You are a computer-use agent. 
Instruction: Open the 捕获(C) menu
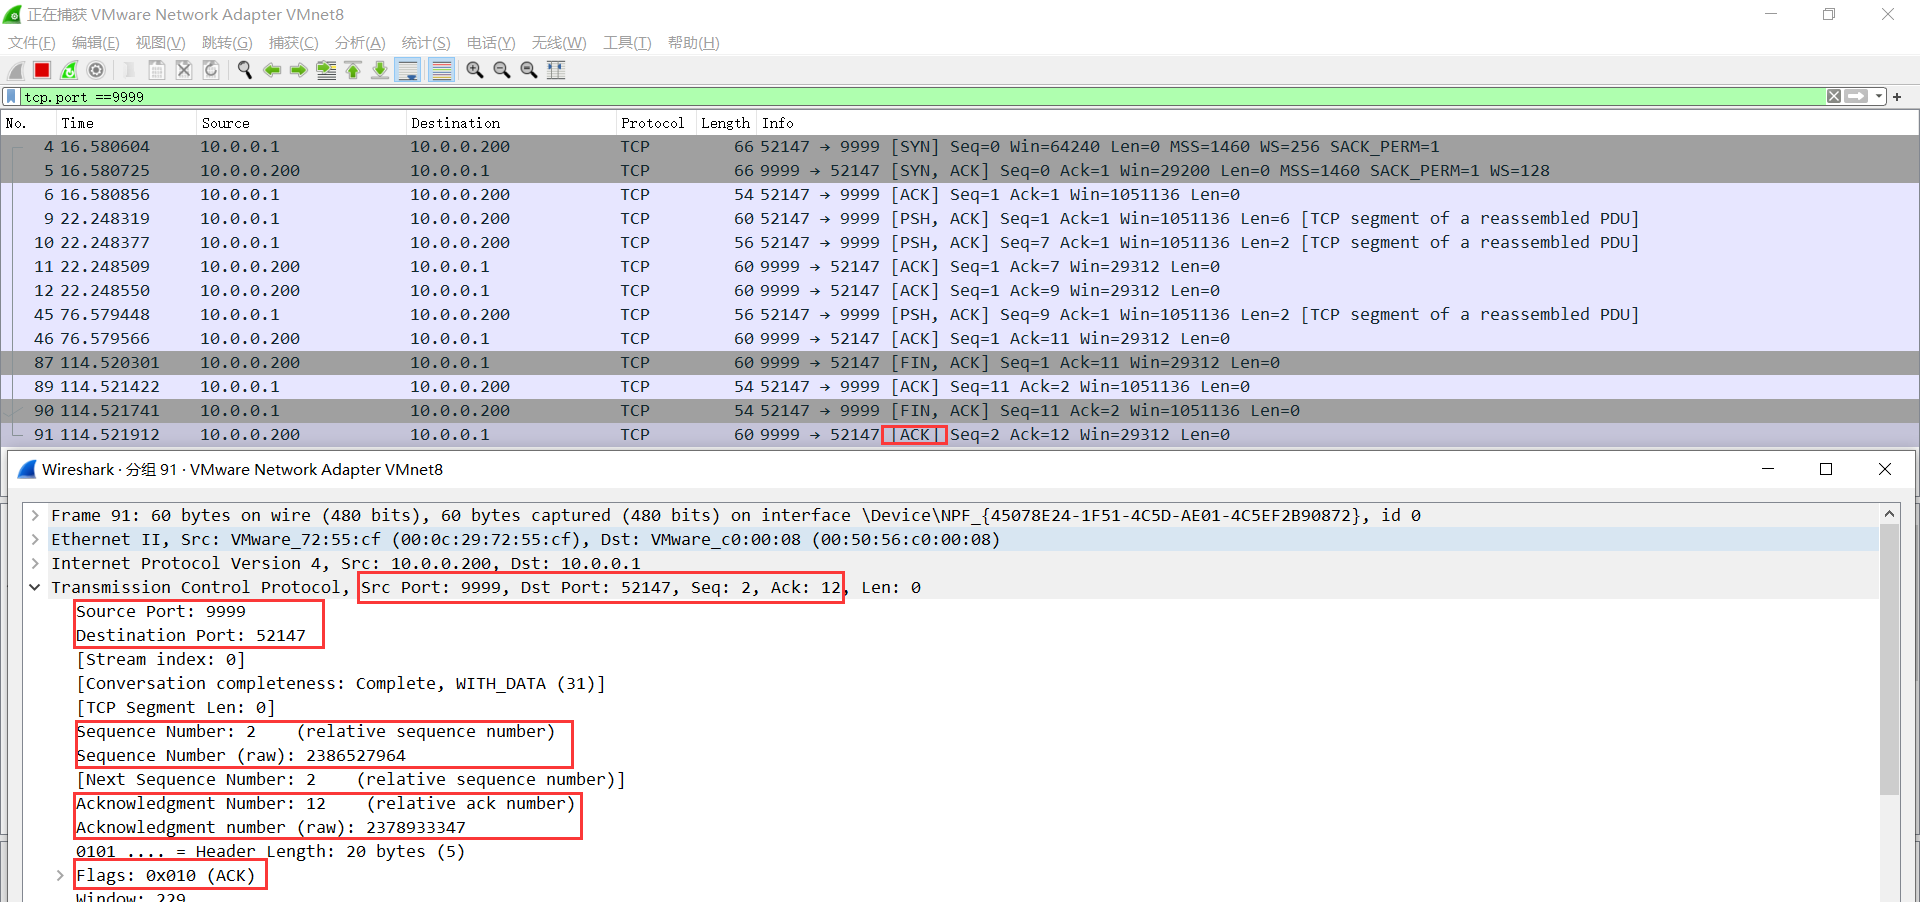coord(294,43)
